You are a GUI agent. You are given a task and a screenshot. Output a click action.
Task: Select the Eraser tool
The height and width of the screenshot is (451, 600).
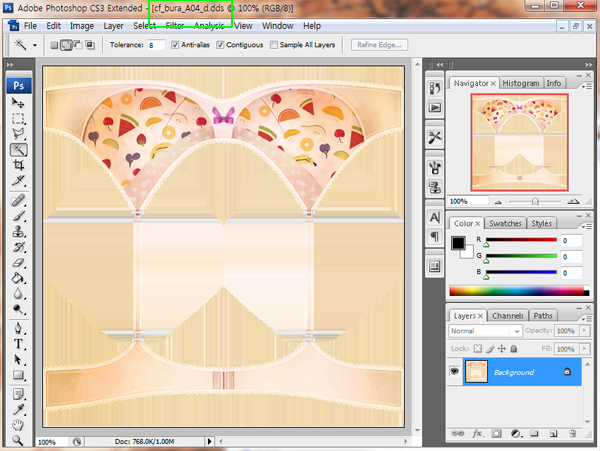point(18,263)
